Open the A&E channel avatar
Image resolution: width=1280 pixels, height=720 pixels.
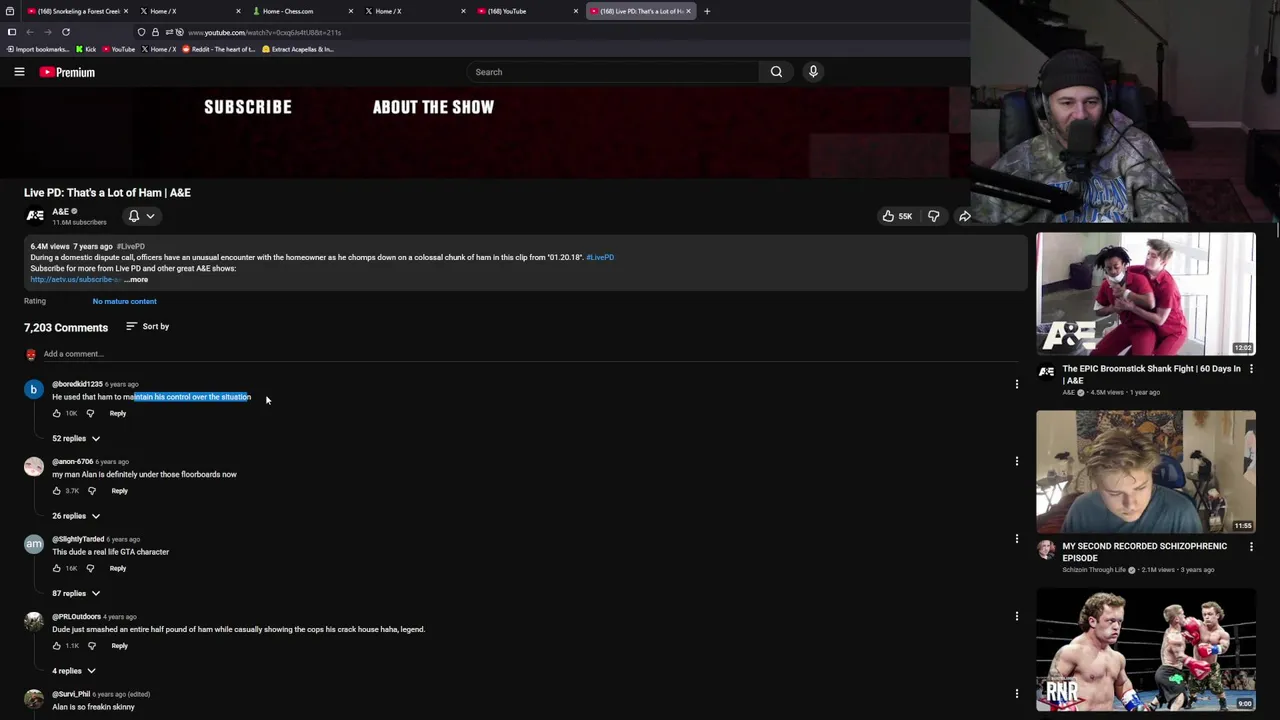click(35, 216)
